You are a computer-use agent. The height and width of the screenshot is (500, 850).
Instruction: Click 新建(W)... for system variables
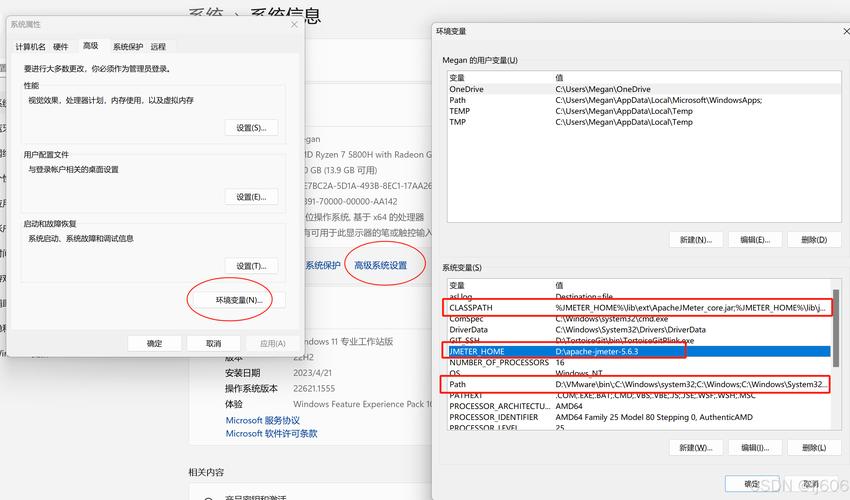(x=696, y=448)
